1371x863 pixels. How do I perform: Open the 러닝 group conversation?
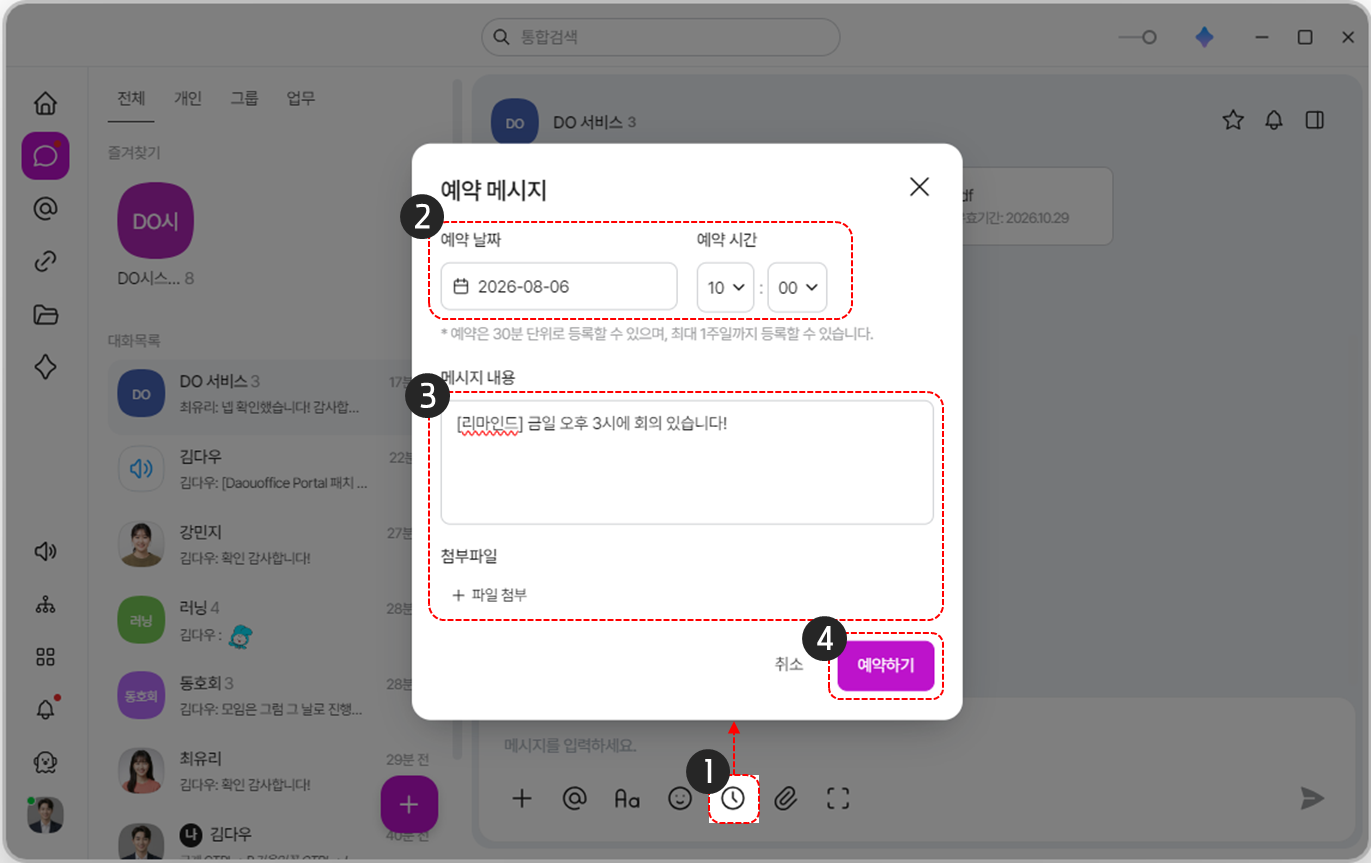point(260,620)
